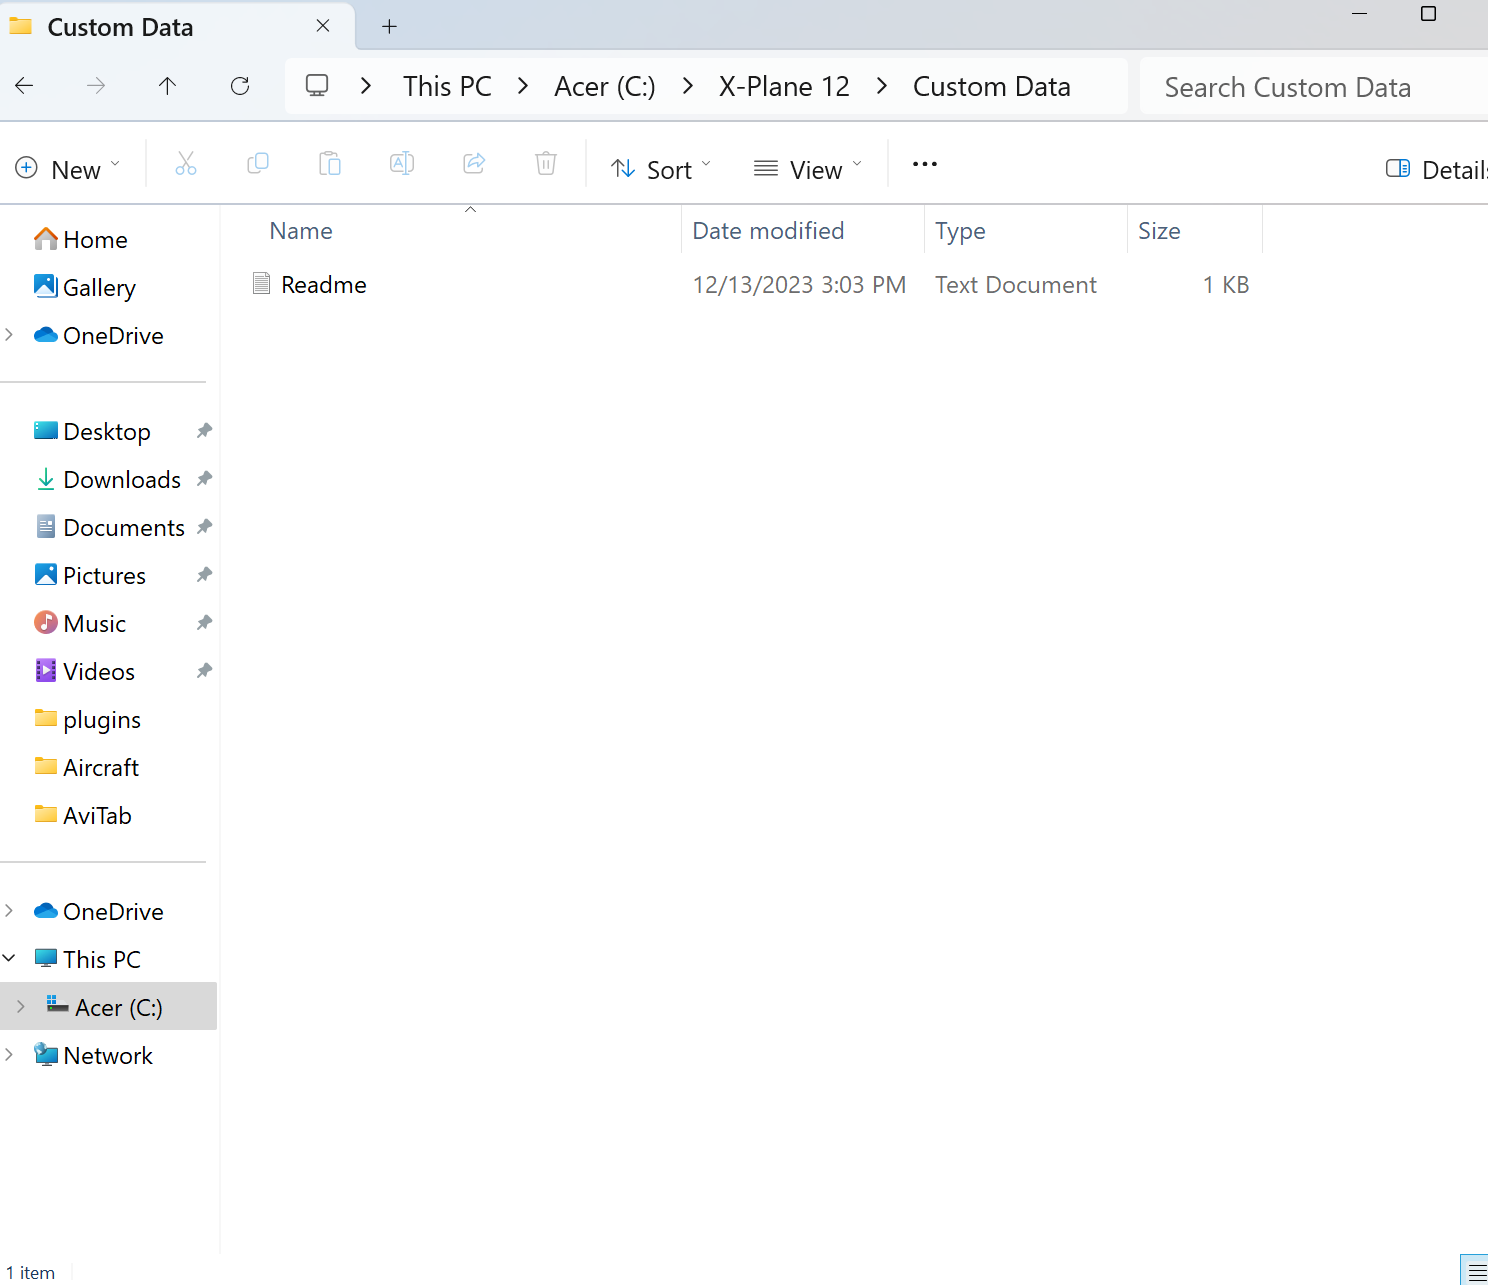Click Custom Data breadcrumb in address bar
1488x1285 pixels.
(992, 86)
